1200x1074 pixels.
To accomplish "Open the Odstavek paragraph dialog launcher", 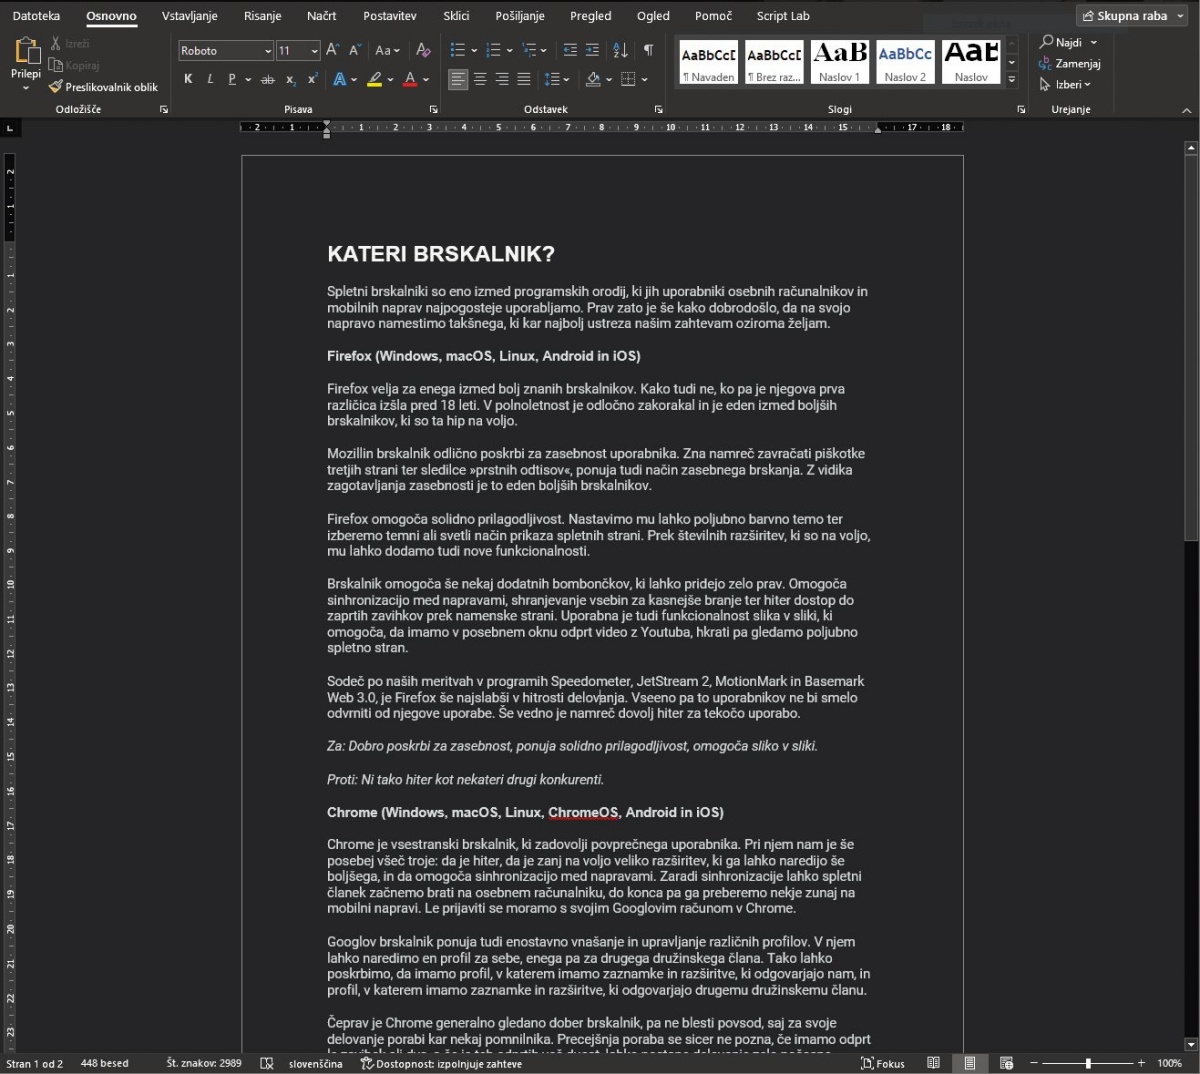I will click(x=658, y=109).
